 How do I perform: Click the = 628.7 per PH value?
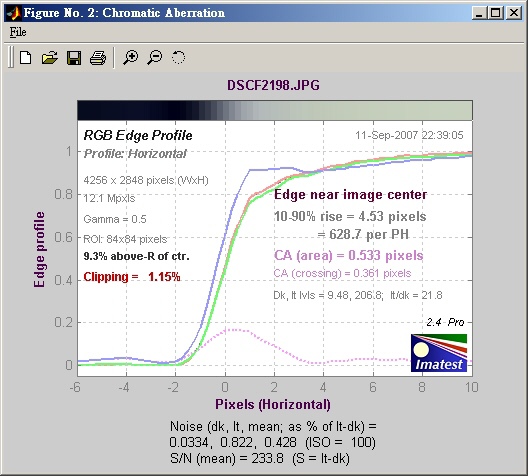363,234
